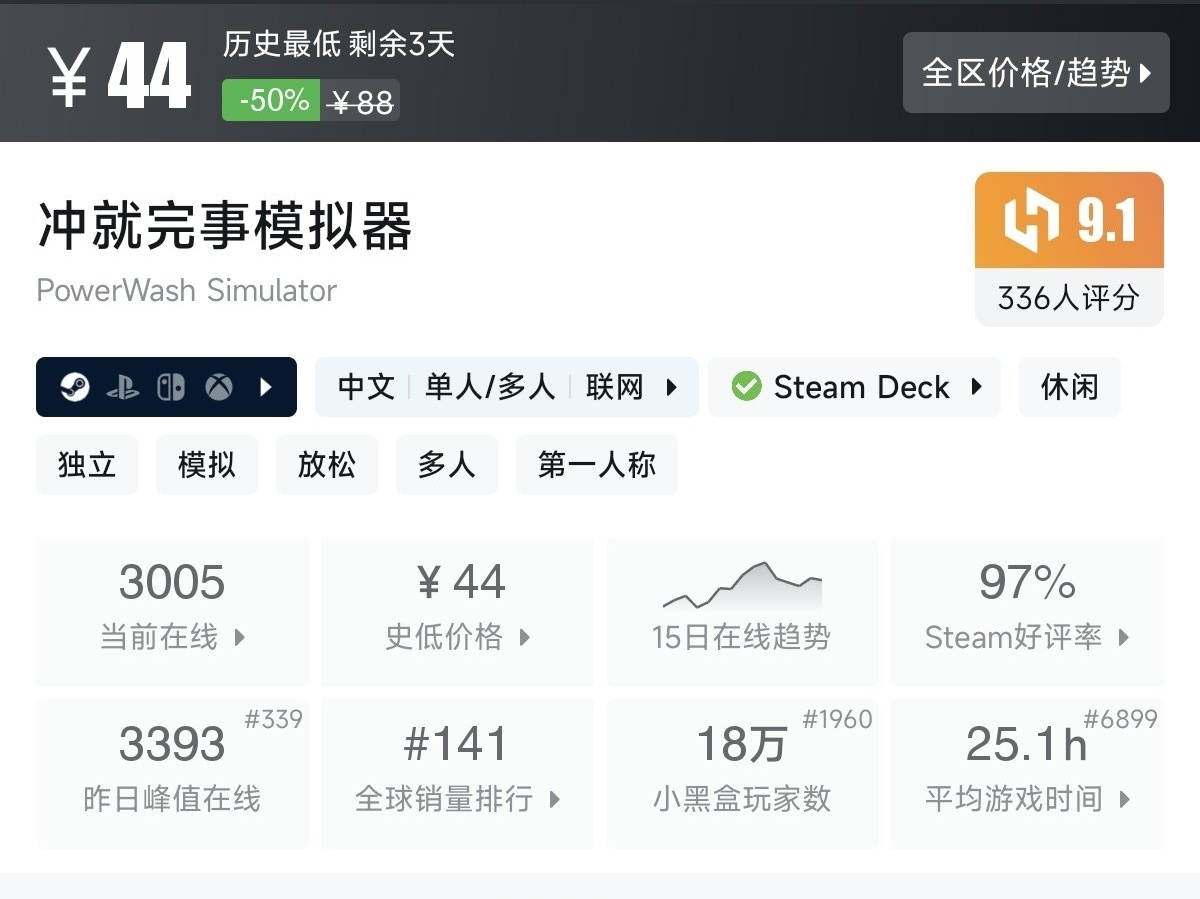Expand the language and multiplayer info arrow
This screenshot has width=1200, height=899.
672,387
